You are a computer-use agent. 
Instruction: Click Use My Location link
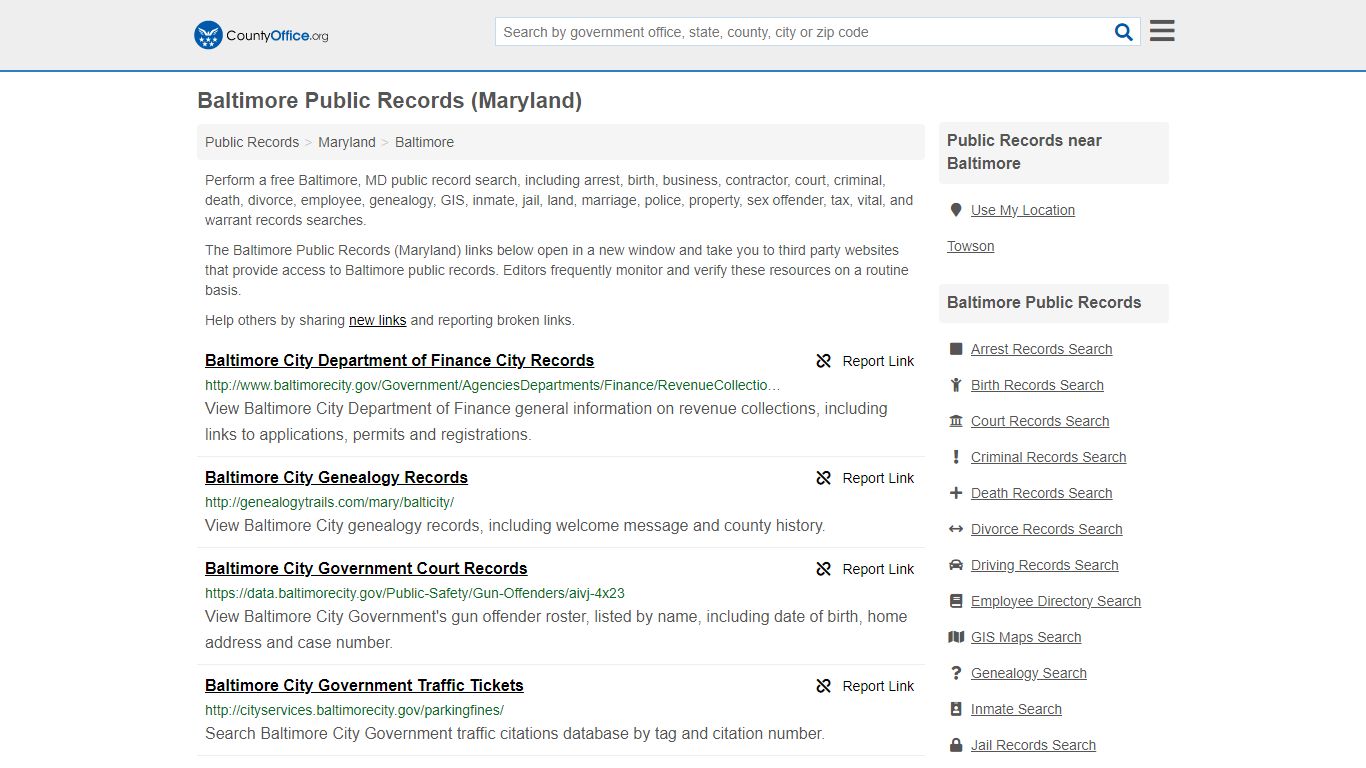[1023, 210]
